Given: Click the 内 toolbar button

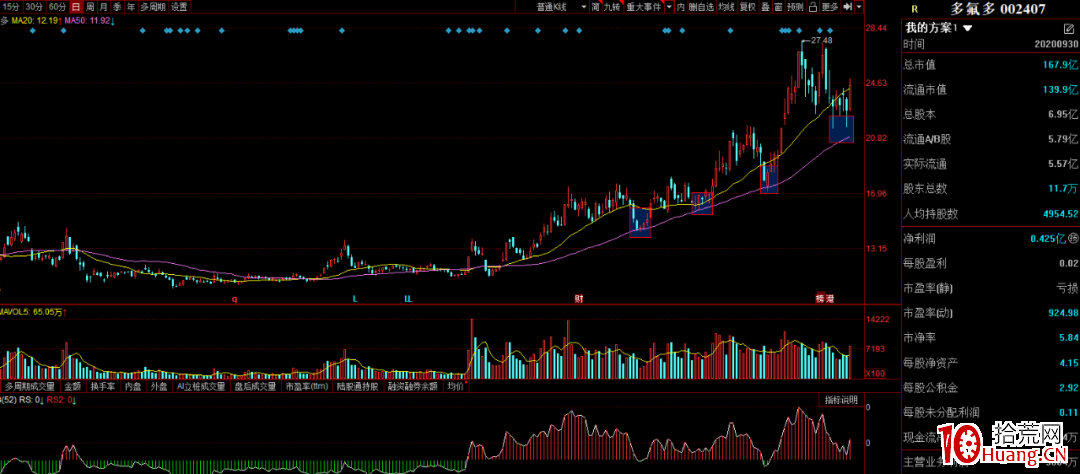Looking at the screenshot, I should (x=681, y=7).
